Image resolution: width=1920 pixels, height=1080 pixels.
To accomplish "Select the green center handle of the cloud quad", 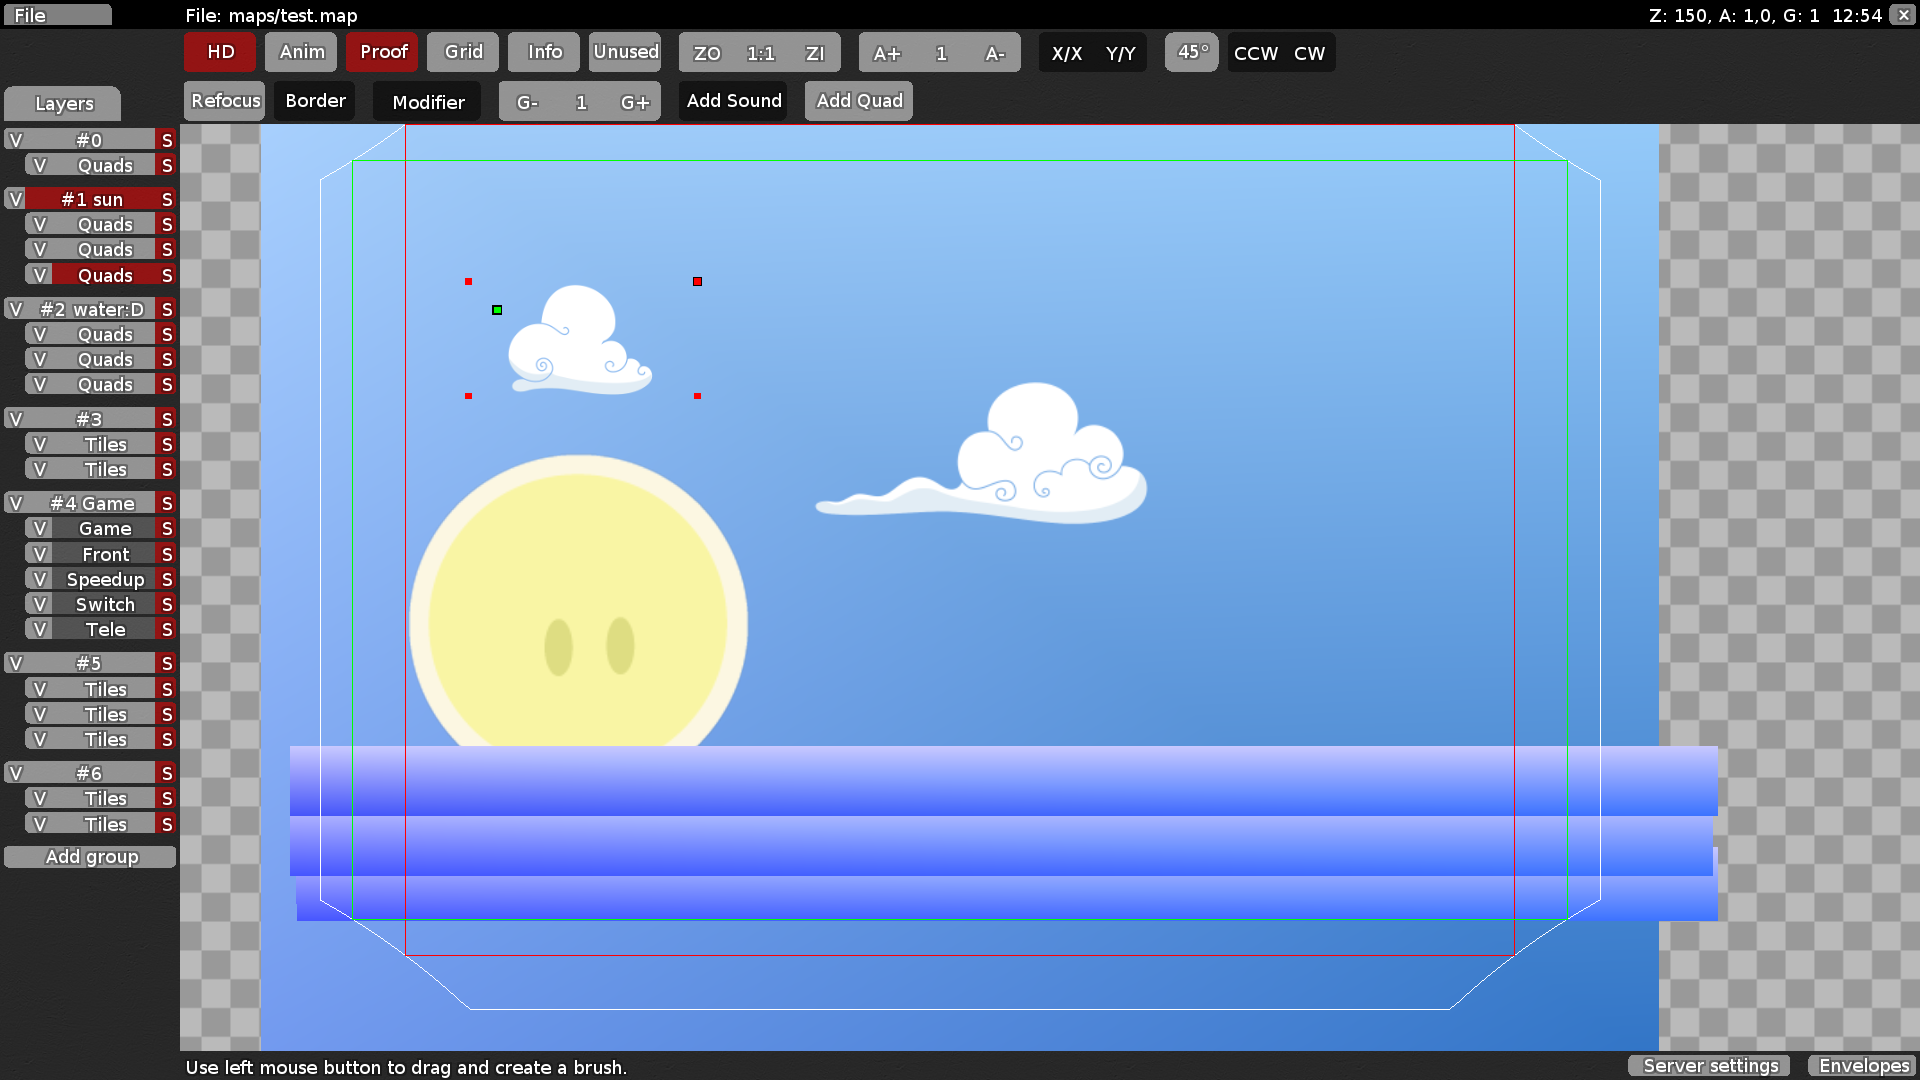I will 497,310.
